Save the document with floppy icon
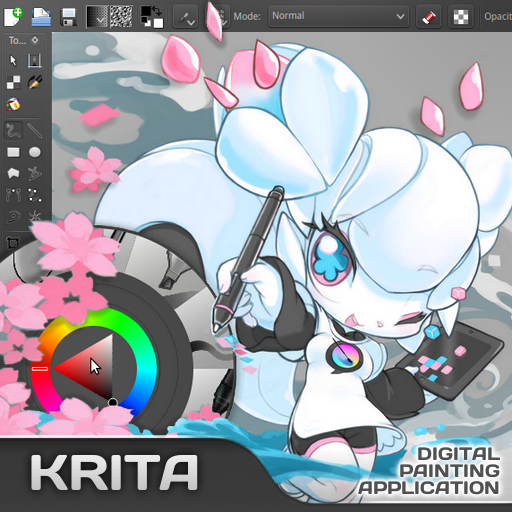Image resolution: width=512 pixels, height=512 pixels. coord(68,17)
